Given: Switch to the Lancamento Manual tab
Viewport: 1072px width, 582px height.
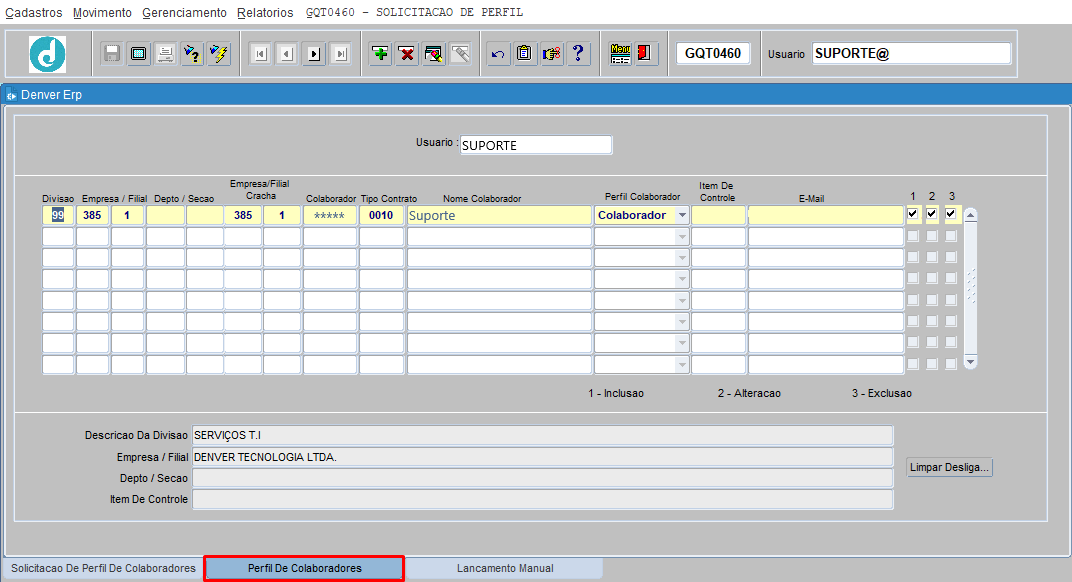Looking at the screenshot, I should coord(505,568).
